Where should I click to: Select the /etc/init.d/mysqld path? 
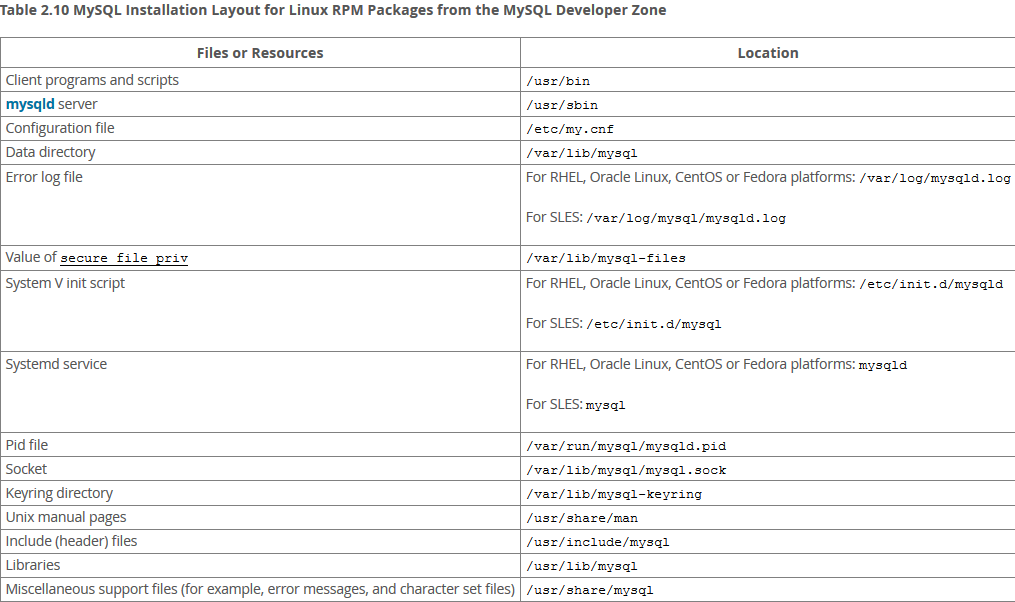[931, 284]
